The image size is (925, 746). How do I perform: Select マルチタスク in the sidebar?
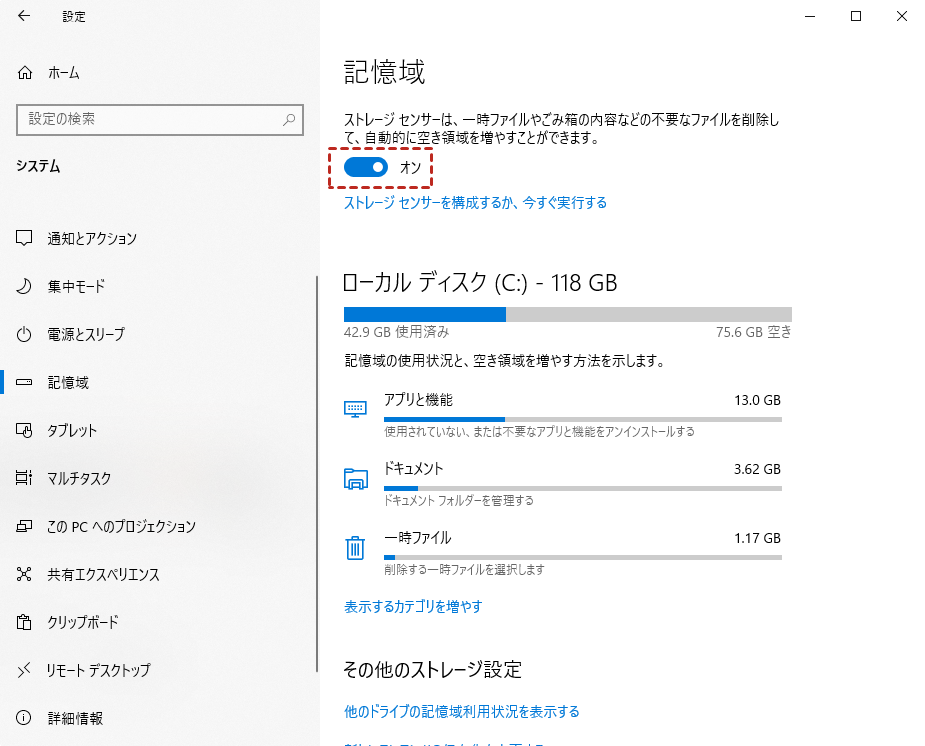[79, 478]
